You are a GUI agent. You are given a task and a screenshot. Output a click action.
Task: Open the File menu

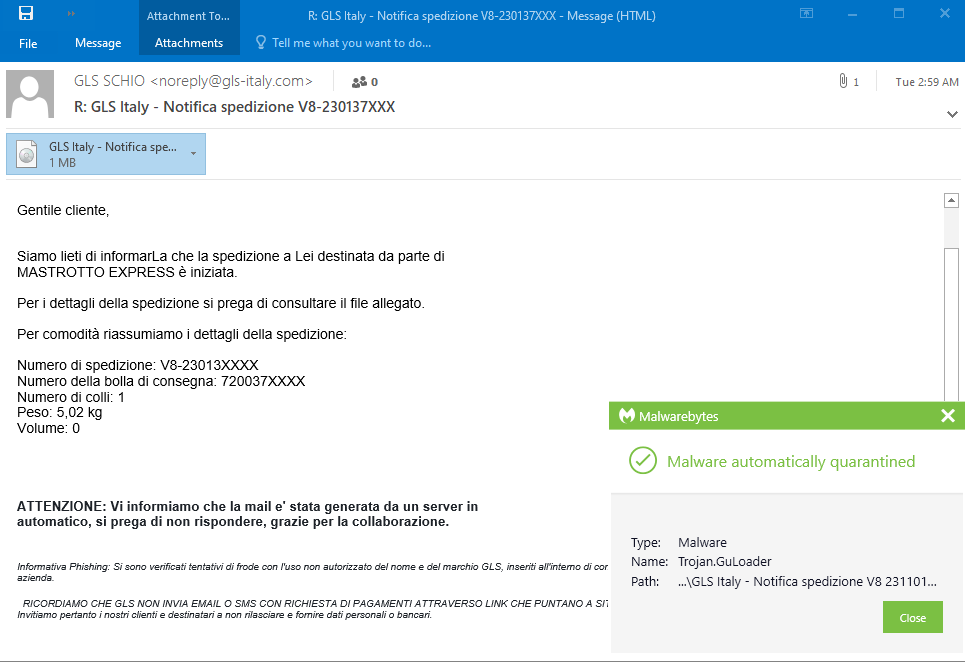coord(28,43)
